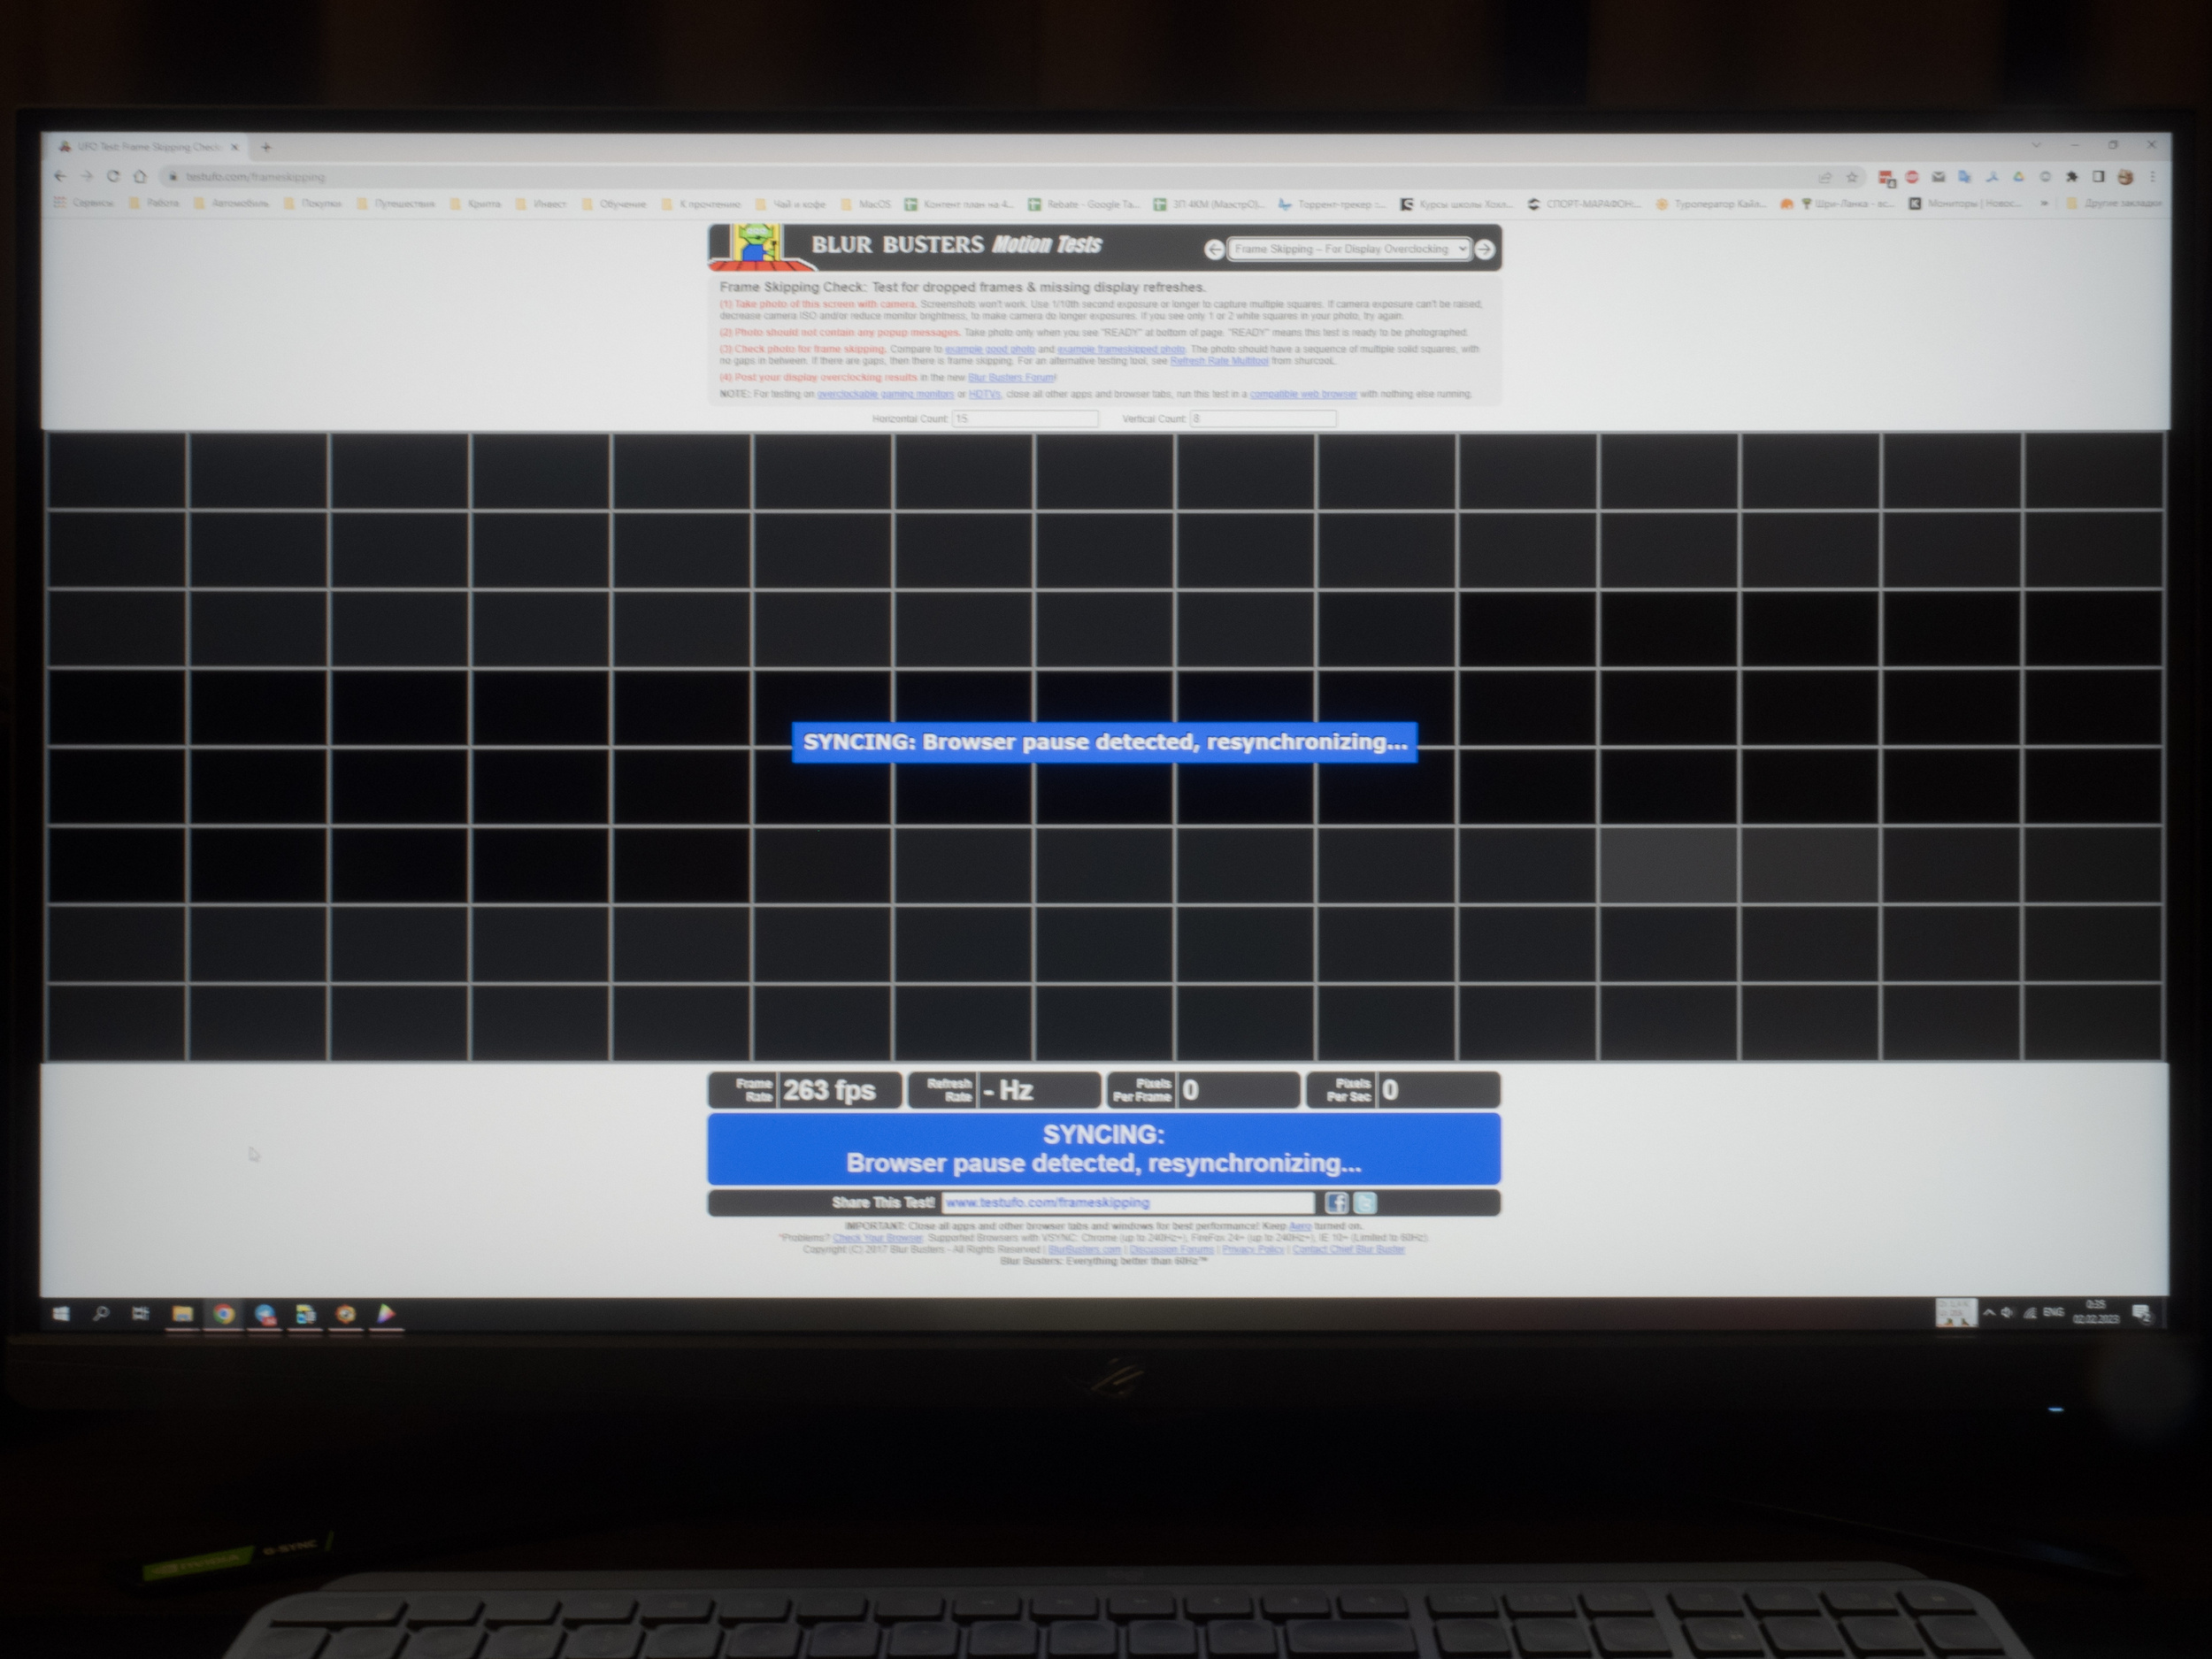The width and height of the screenshot is (2212, 1659).
Task: Share test on Facebook icon
Action: 1336,1203
